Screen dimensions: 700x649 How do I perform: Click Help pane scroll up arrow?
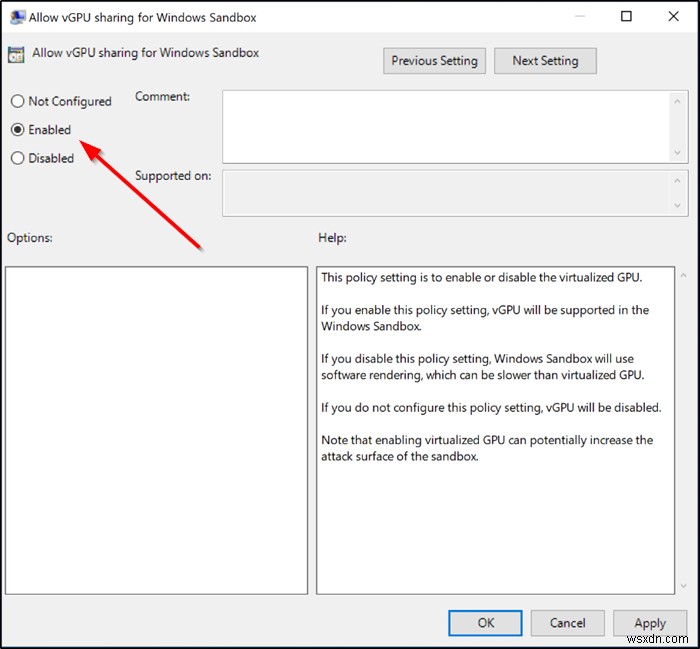[x=683, y=276]
